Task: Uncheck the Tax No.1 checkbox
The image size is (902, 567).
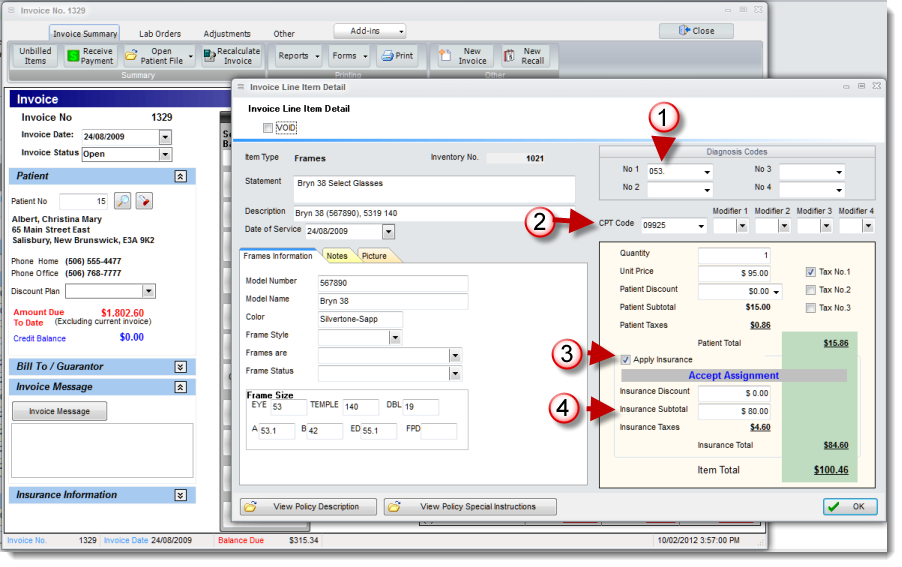Action: (x=811, y=272)
